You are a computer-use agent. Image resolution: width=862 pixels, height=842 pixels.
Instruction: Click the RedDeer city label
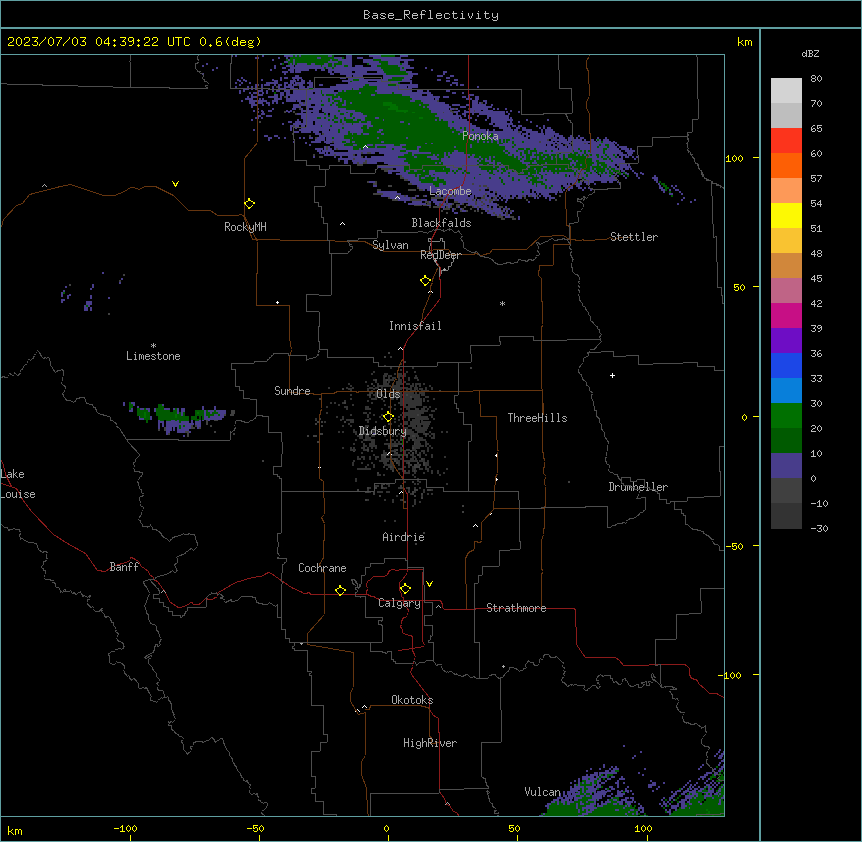coord(440,255)
